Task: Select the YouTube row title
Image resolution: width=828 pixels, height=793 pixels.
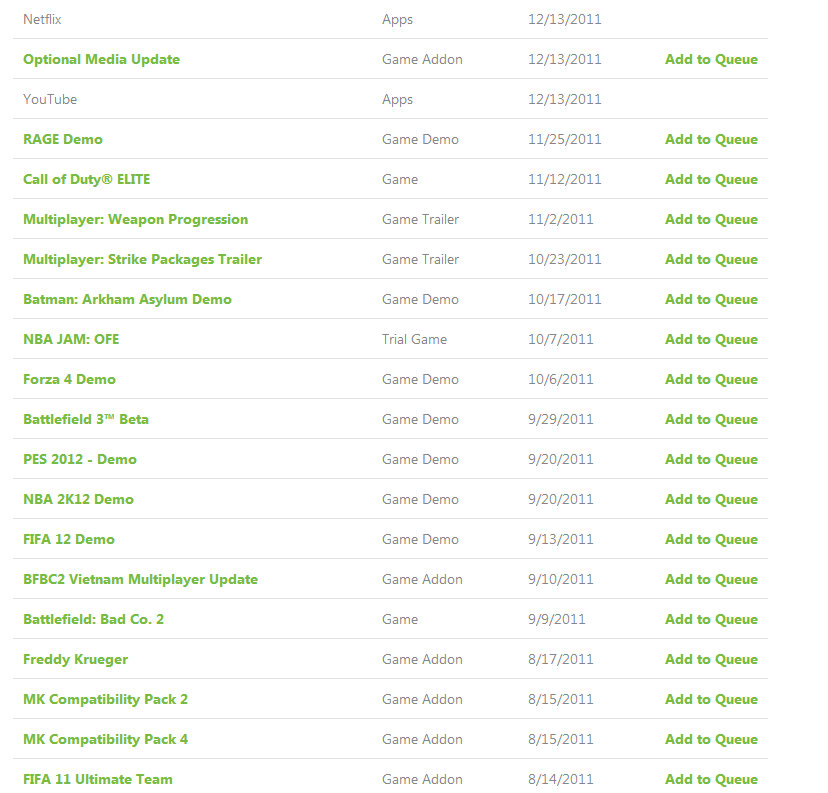Action: (50, 99)
